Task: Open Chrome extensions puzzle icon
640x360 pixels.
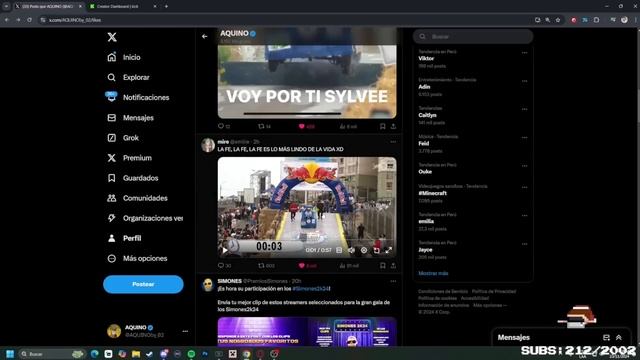Action: click(597, 20)
